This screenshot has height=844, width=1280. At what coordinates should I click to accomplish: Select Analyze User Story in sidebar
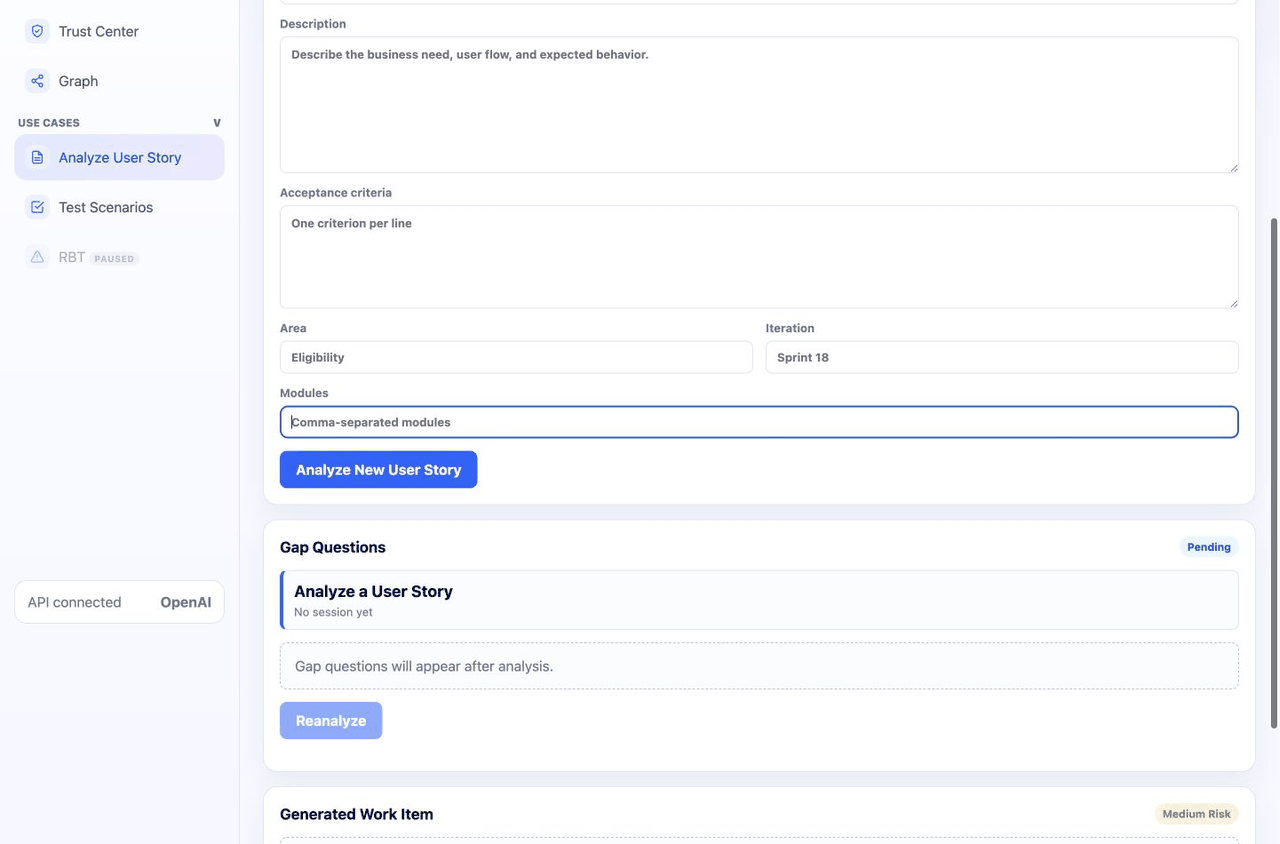pyautogui.click(x=119, y=157)
